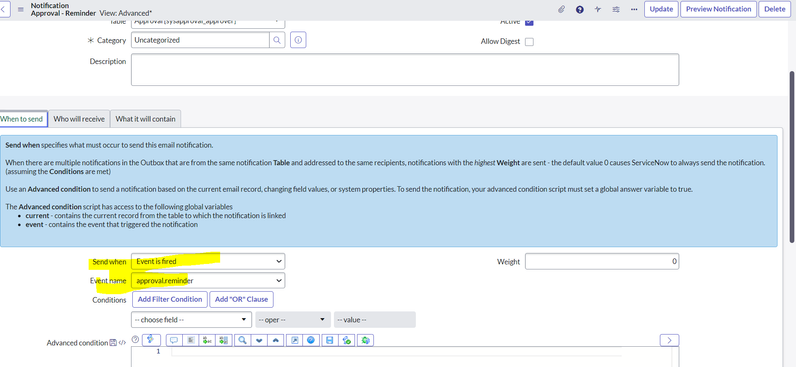Click the "Approval - Reminder" record title

point(63,13)
